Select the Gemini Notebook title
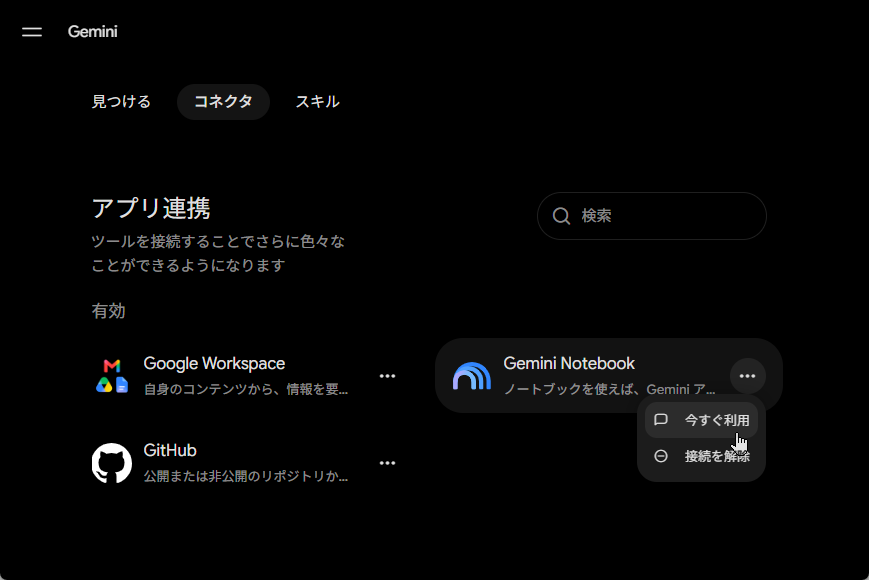This screenshot has width=869, height=580. point(569,363)
